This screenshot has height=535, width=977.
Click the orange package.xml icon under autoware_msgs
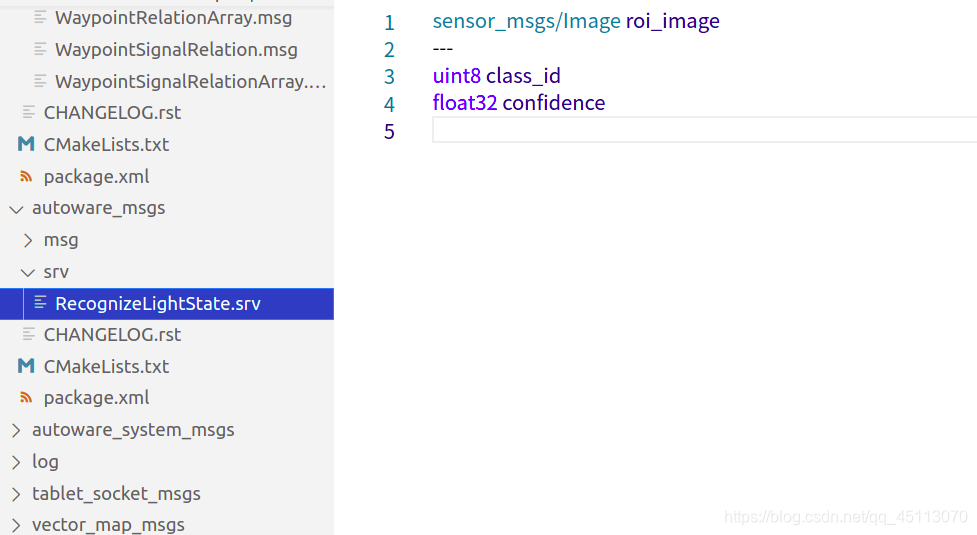pos(27,398)
